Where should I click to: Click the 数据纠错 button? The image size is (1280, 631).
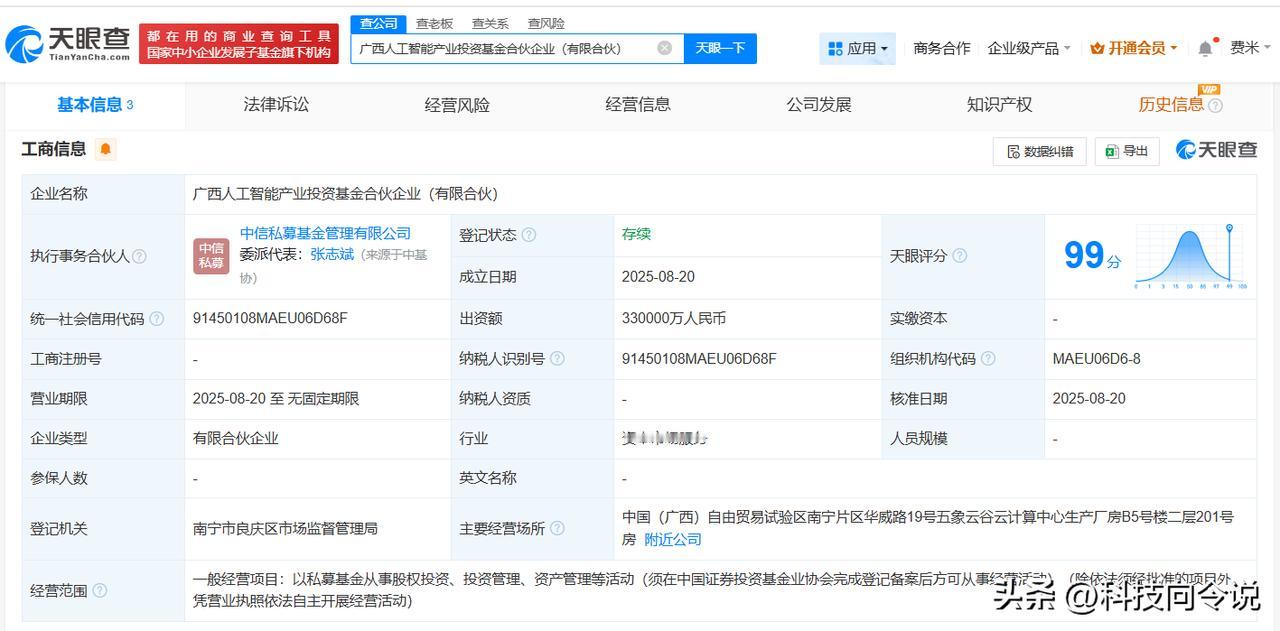1040,151
